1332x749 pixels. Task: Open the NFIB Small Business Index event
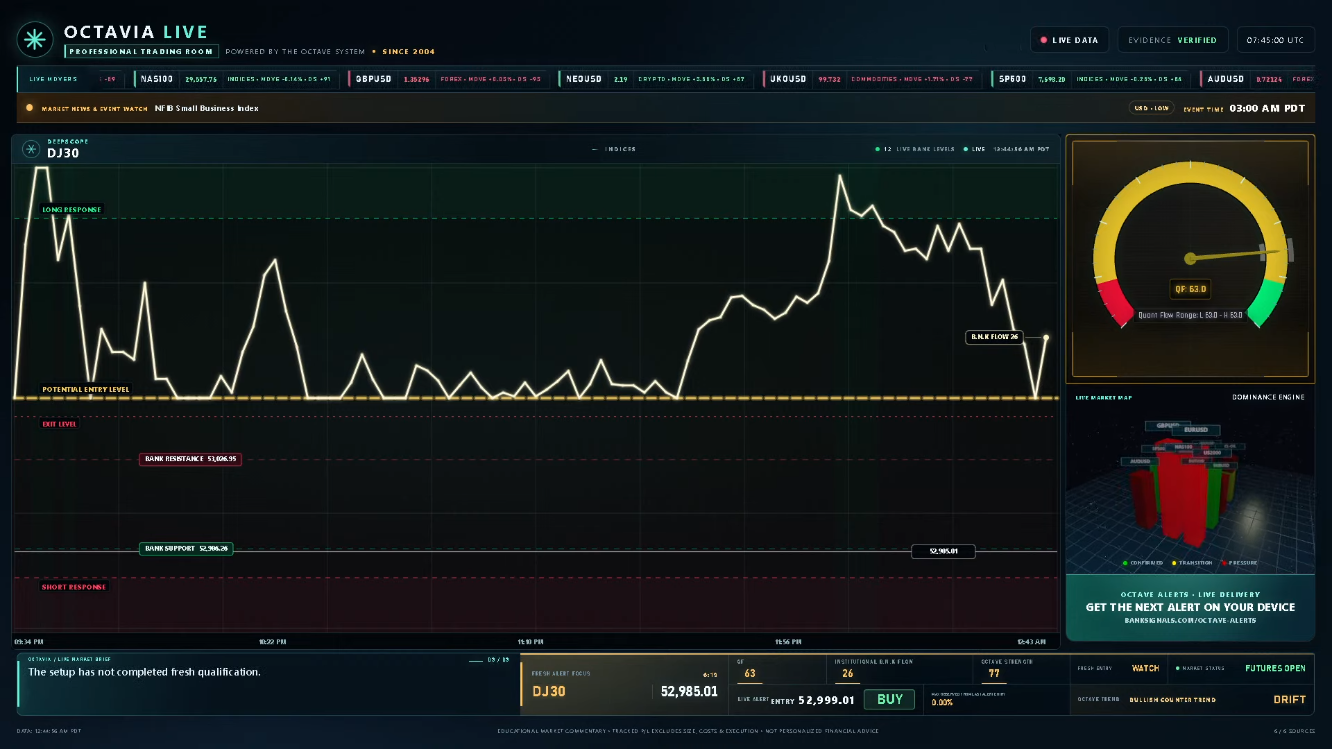(x=206, y=108)
